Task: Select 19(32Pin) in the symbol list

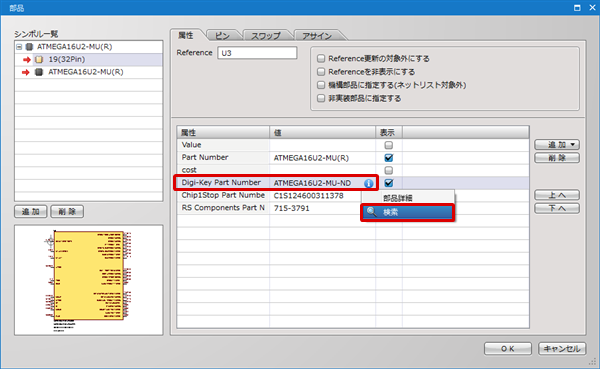Action: click(x=88, y=59)
